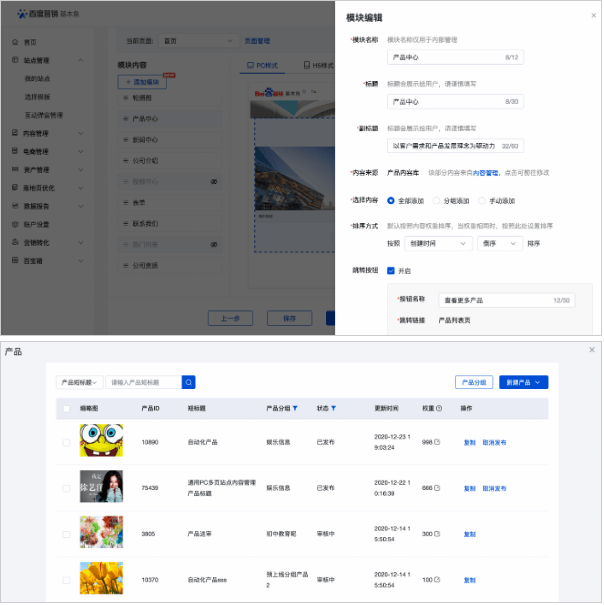Open the 产品短标题 search type dropdown
This screenshot has height=605, width=604.
pyautogui.click(x=80, y=382)
